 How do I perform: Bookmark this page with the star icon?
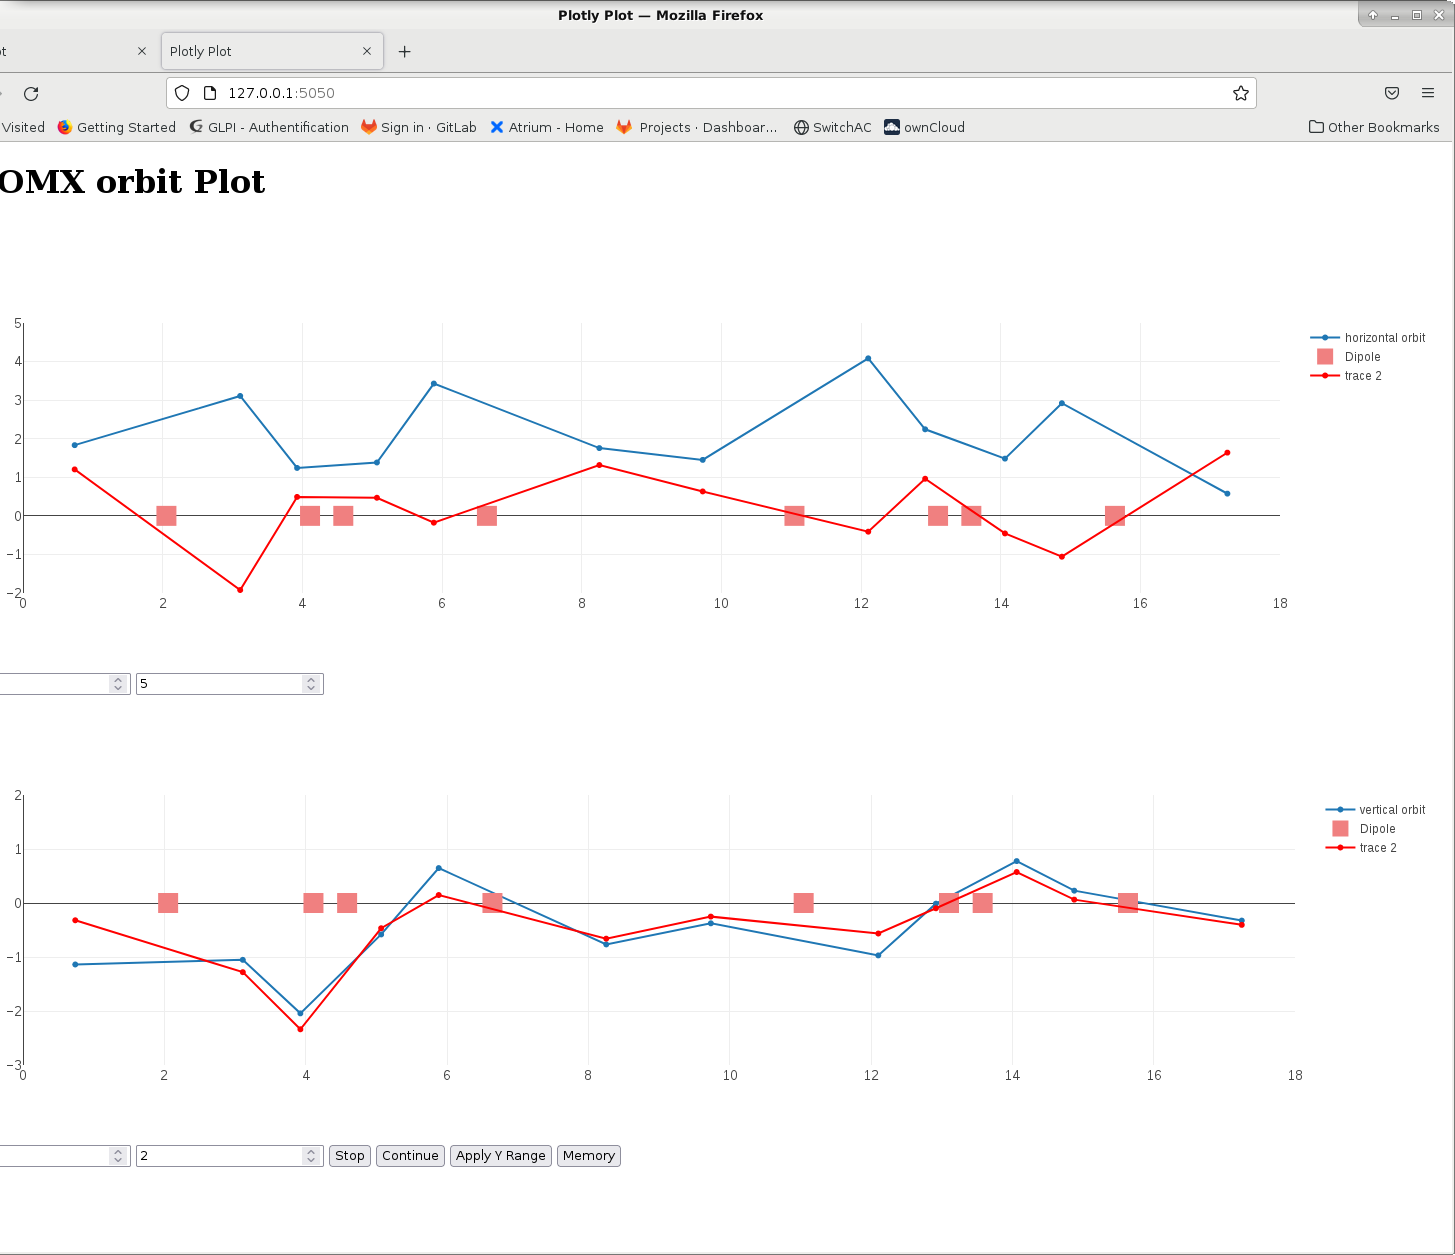click(1240, 93)
